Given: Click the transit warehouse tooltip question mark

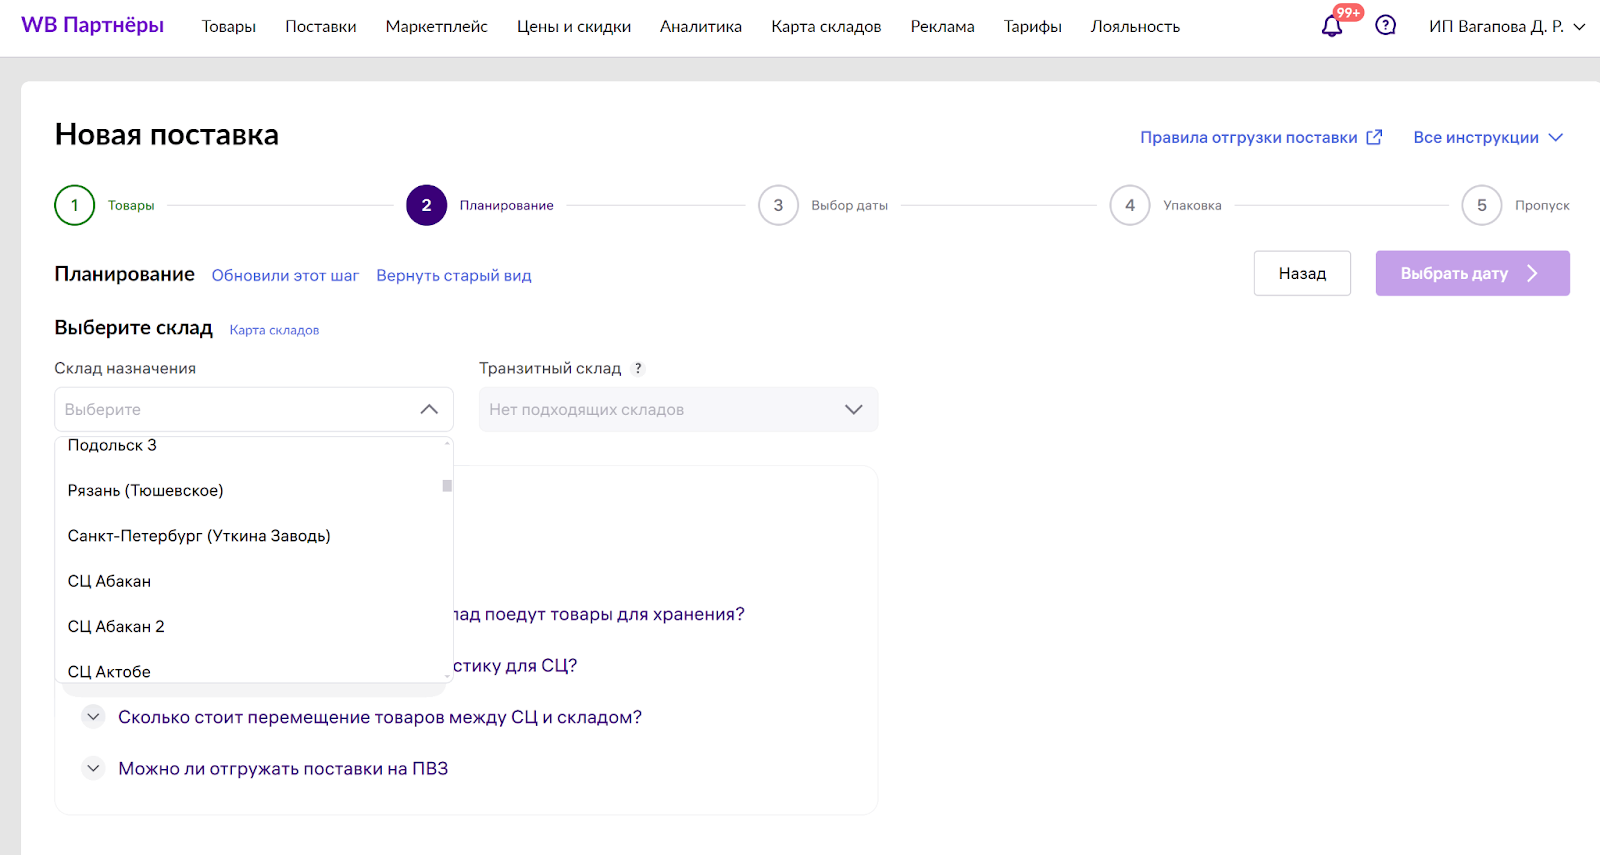Looking at the screenshot, I should (x=638, y=369).
